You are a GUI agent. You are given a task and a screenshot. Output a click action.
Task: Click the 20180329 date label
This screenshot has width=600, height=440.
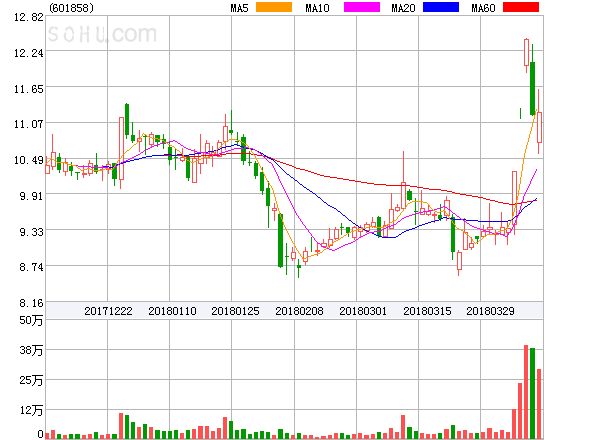(490, 311)
